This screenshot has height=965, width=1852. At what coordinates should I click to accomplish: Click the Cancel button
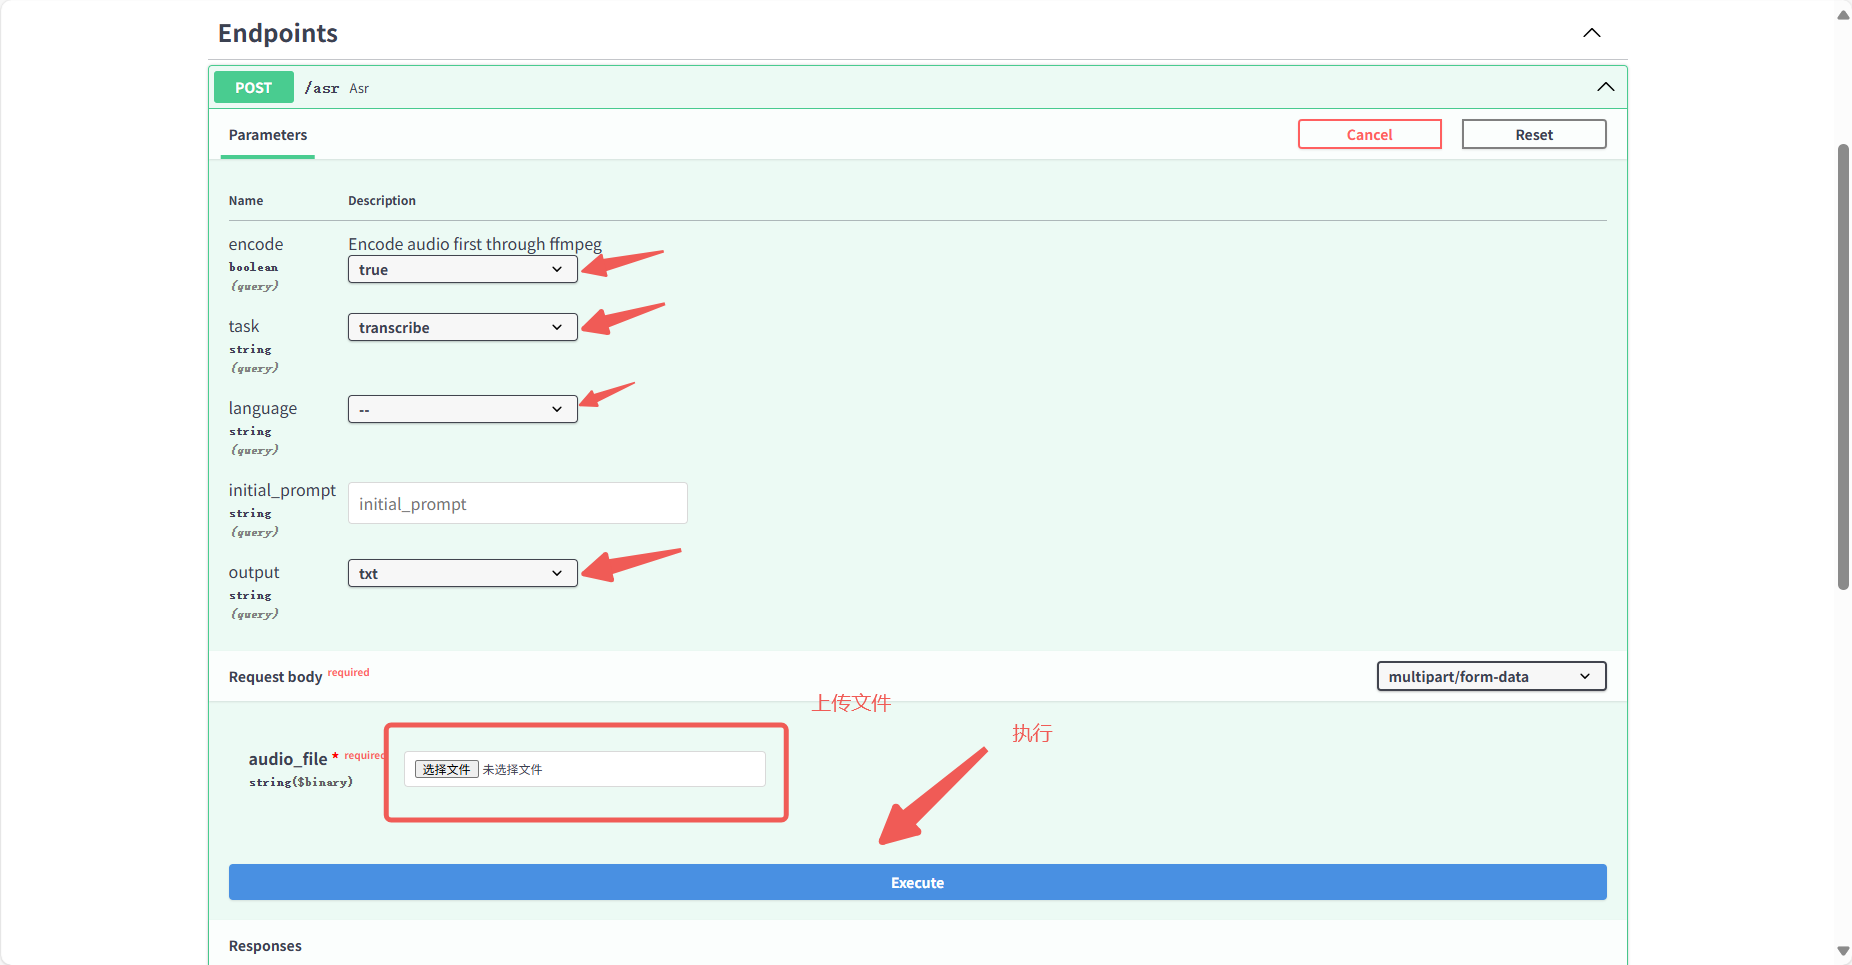[x=1369, y=135]
